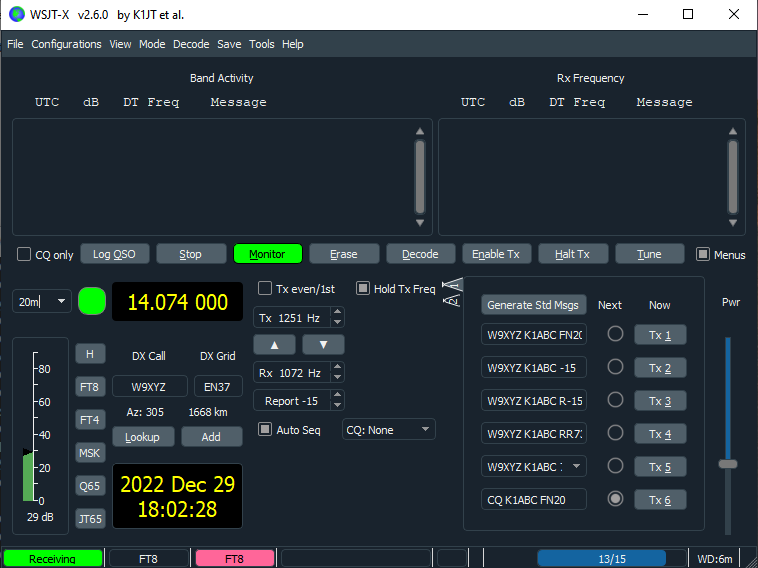Enable Tx even/1st checkbox
The image size is (758, 568).
tap(264, 288)
